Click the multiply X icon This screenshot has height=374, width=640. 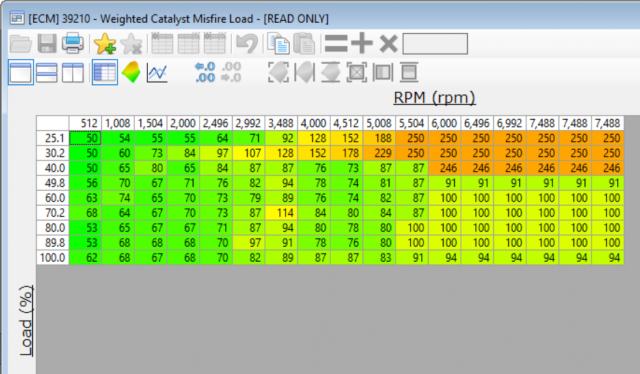tap(388, 44)
